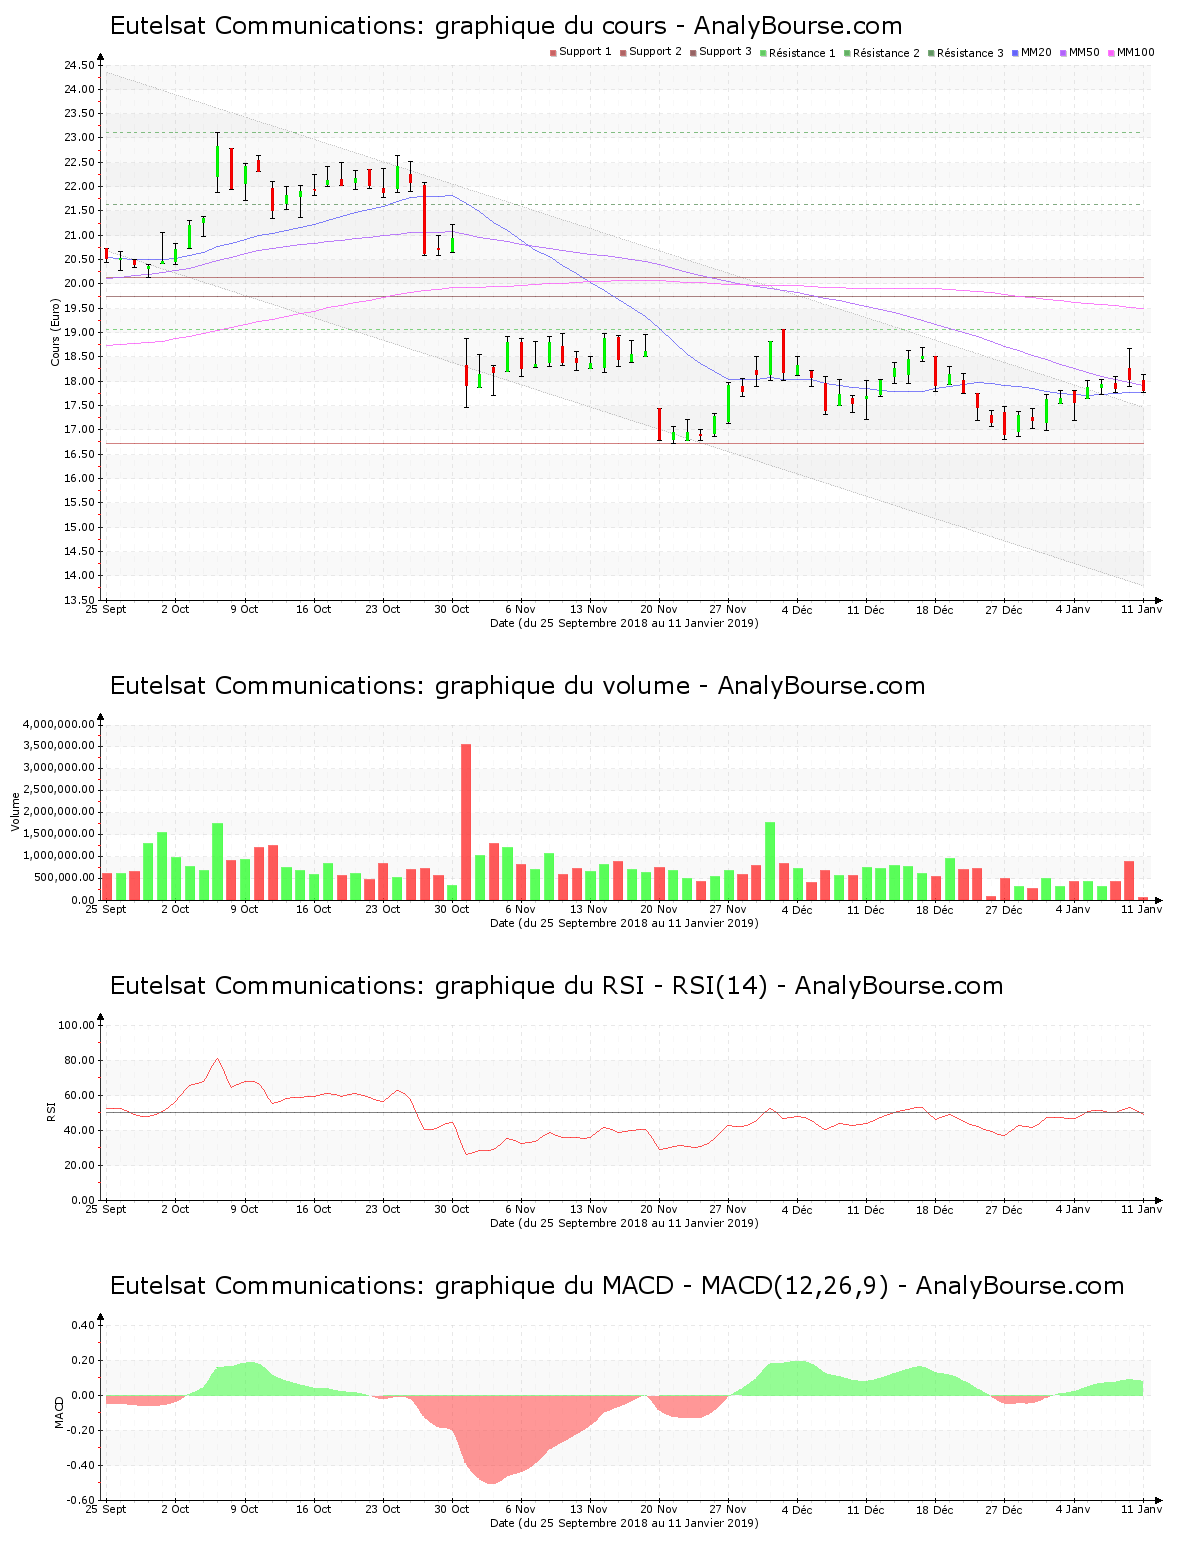The height and width of the screenshot is (1550, 1200).
Task: Click the 24.50 price axis value
Action: 79,66
